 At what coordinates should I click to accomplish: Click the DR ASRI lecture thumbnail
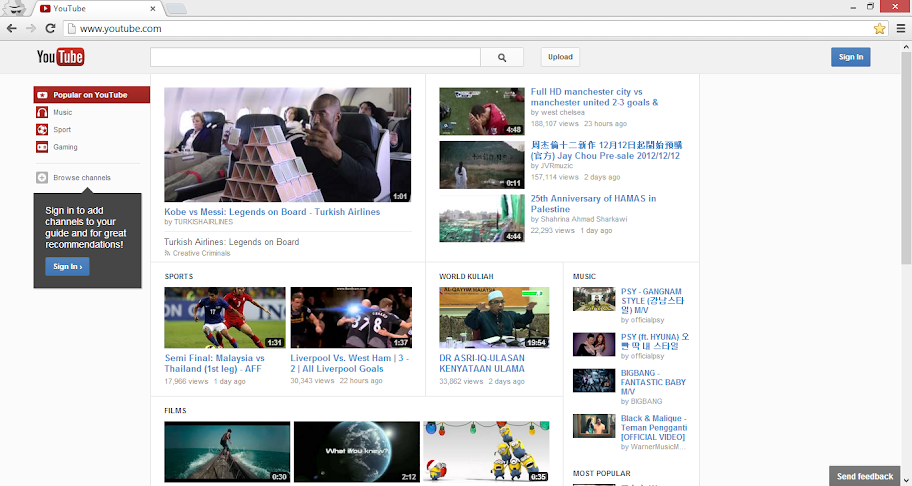tap(494, 317)
